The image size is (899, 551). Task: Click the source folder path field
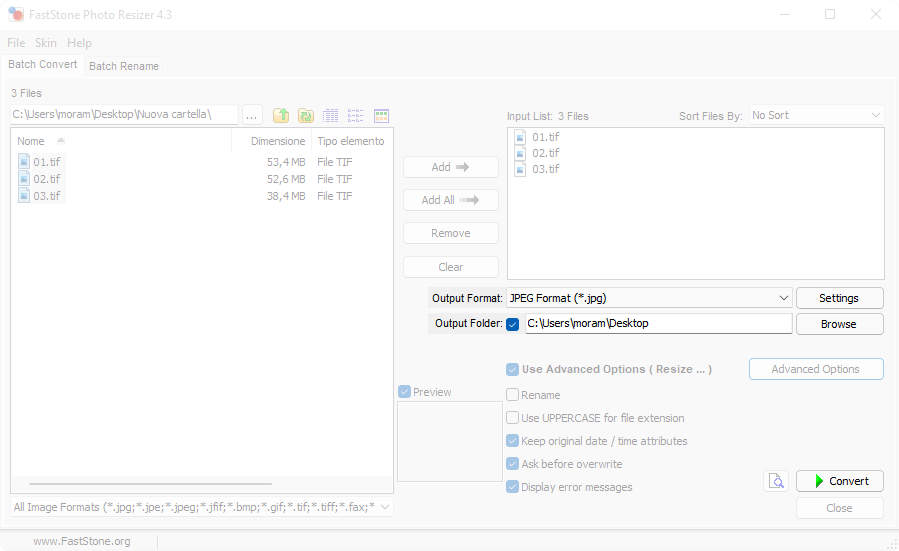[x=124, y=114]
